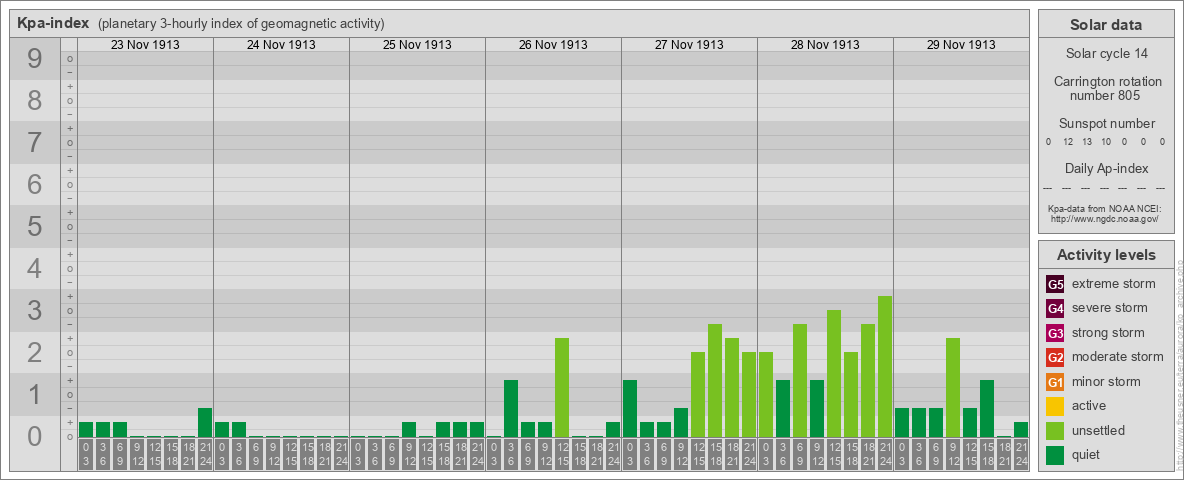Click the G4 severe storm icon

click(x=1055, y=309)
